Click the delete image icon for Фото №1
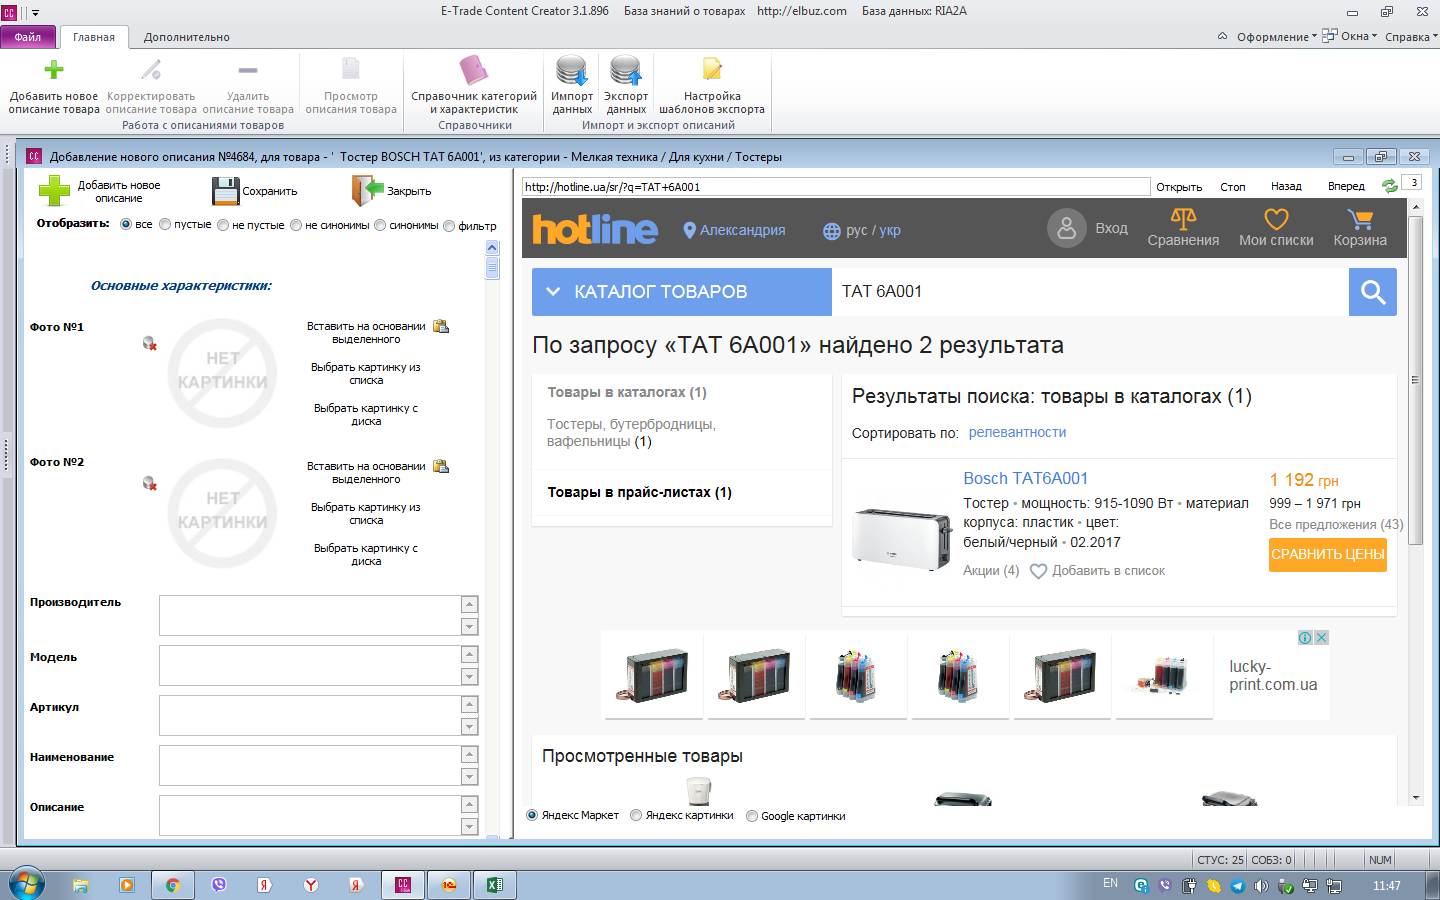 pos(150,344)
